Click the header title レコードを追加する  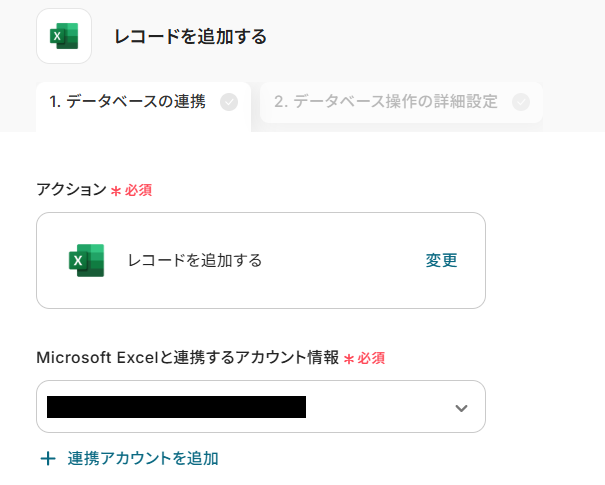(190, 37)
